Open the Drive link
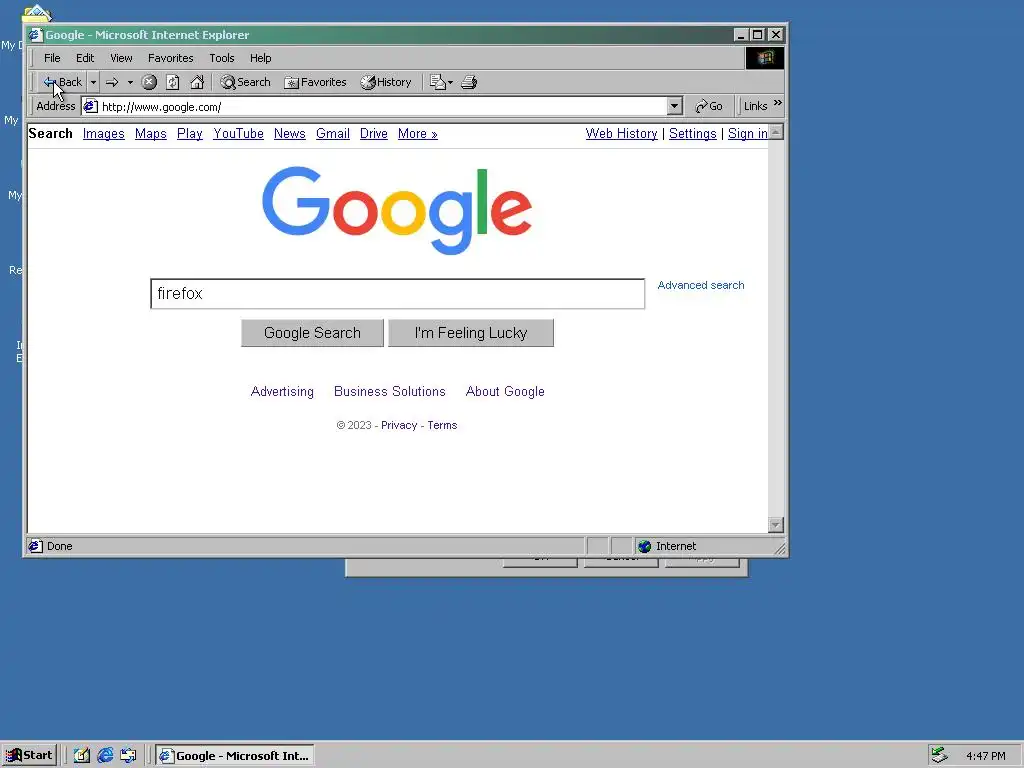Viewport: 1024px width, 768px height. 374,133
